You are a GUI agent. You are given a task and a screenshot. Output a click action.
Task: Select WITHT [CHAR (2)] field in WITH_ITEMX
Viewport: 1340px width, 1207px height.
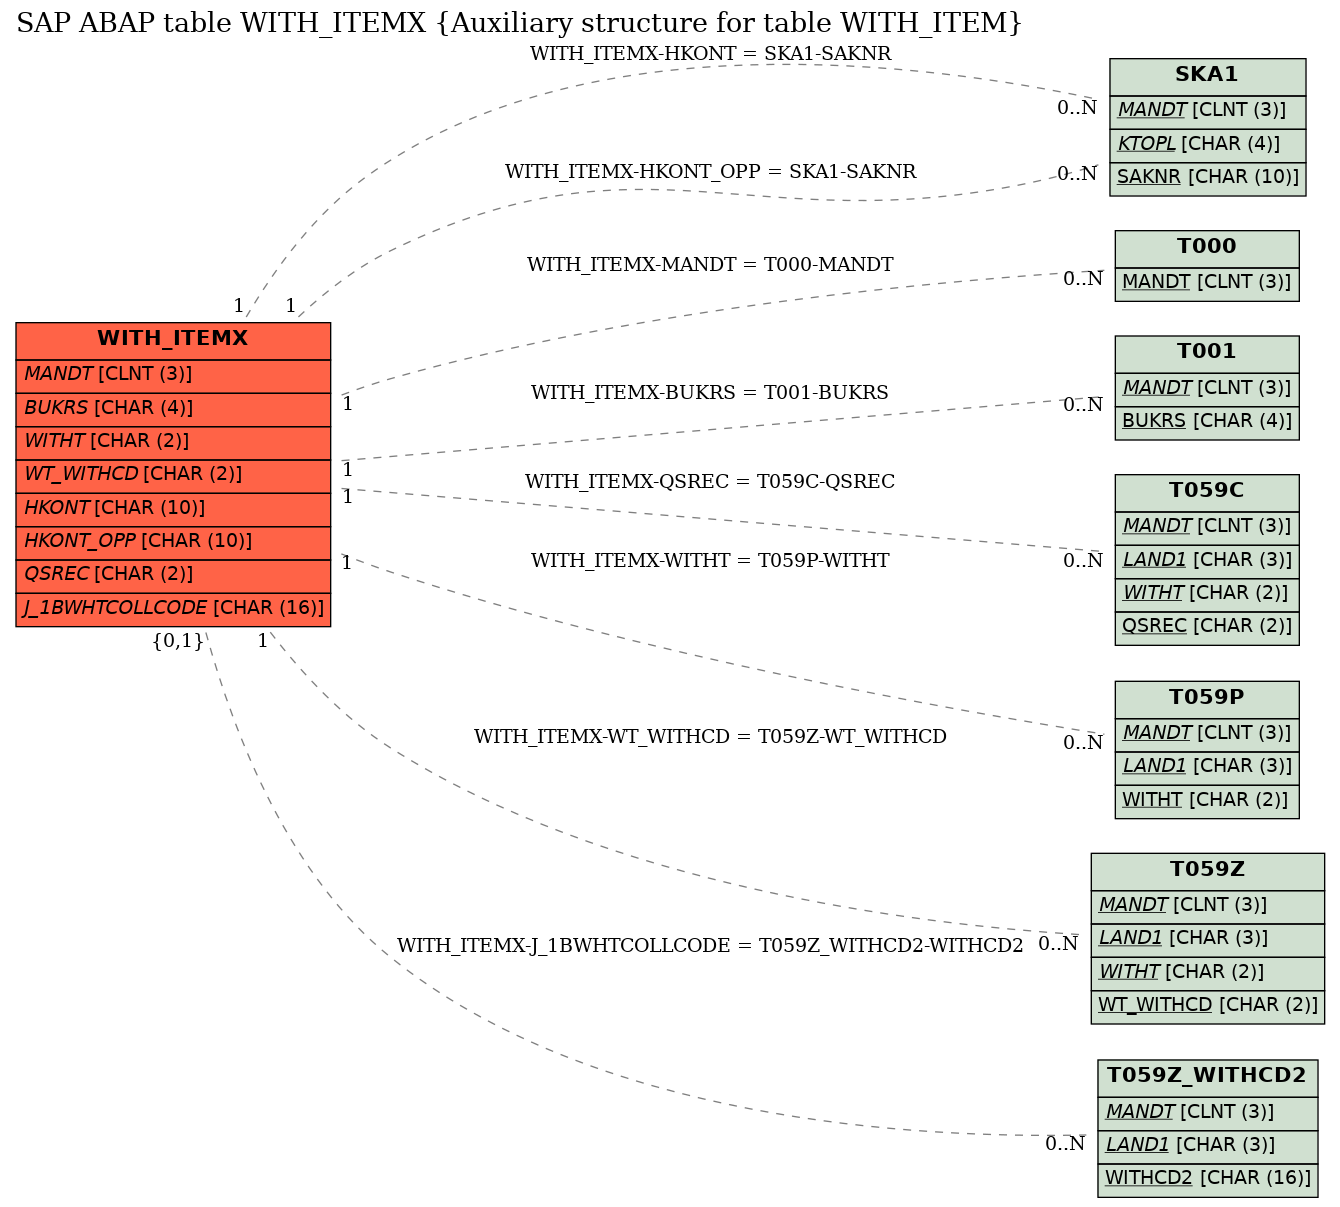pos(173,442)
